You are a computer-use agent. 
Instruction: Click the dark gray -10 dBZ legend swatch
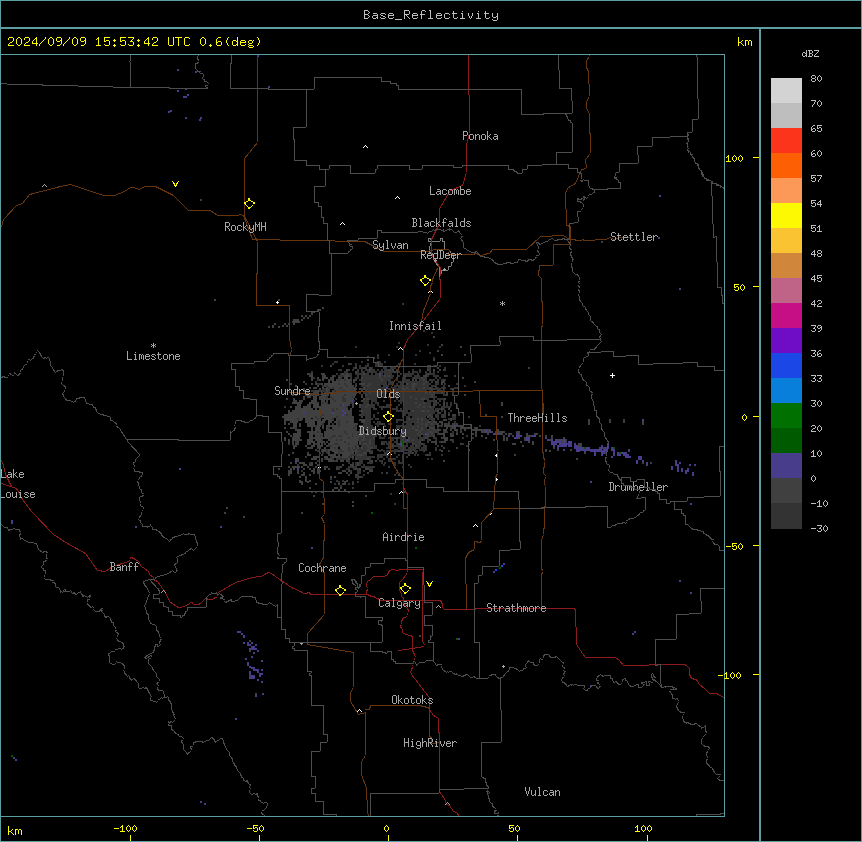tap(786, 516)
